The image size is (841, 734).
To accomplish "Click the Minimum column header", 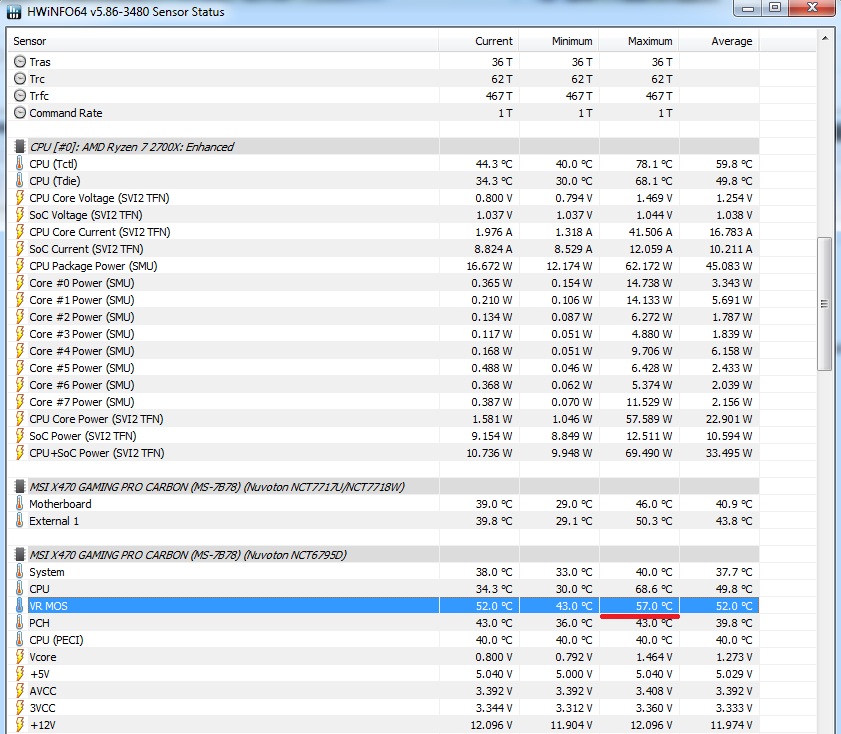I will click(x=558, y=41).
